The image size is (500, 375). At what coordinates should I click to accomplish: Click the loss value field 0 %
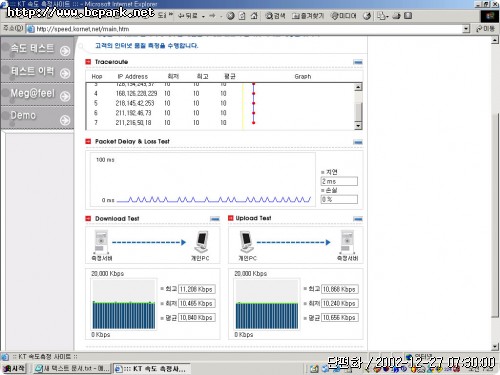(x=339, y=199)
